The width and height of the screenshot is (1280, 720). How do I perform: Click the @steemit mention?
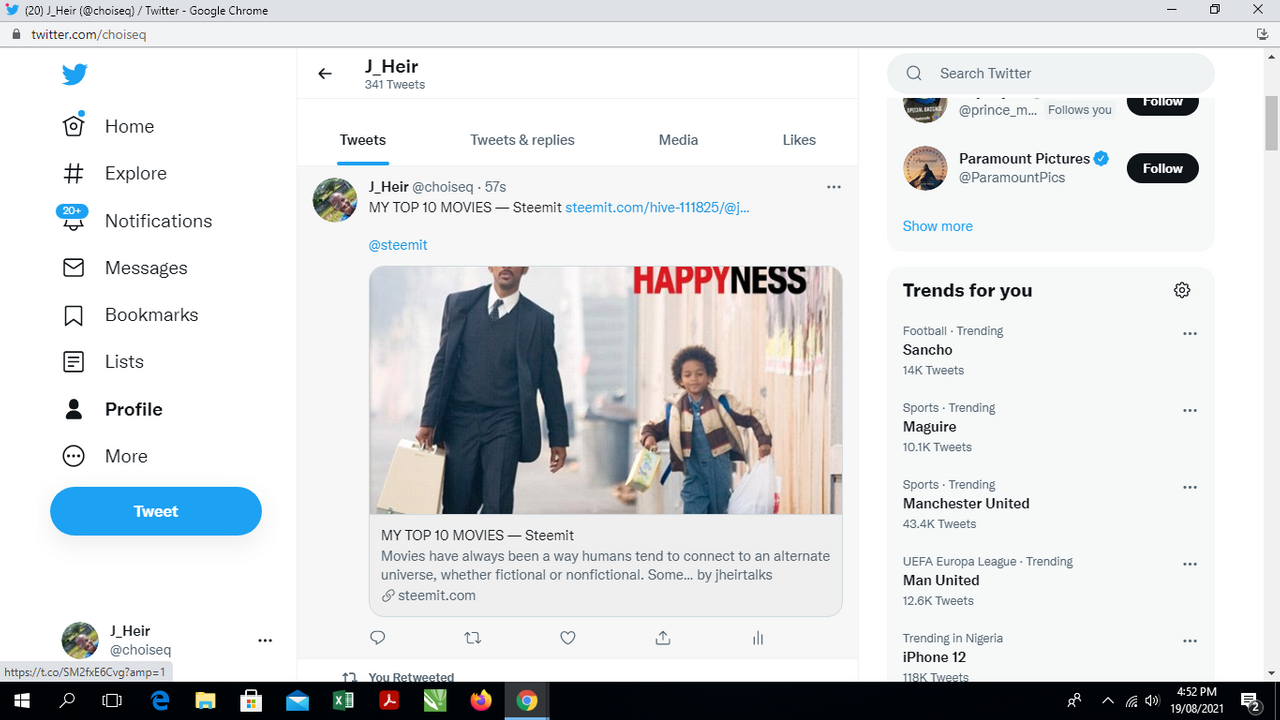tap(398, 245)
